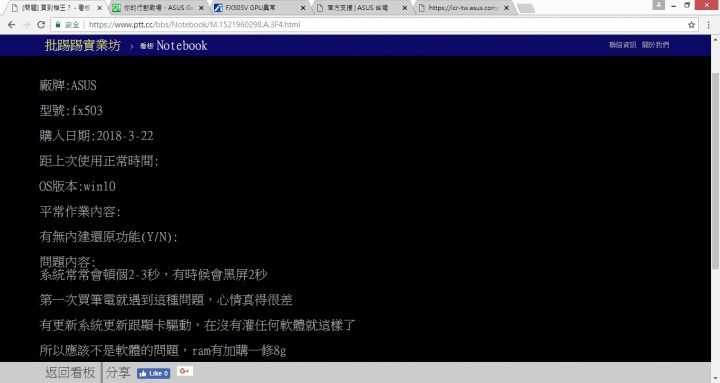Close the first PTT question tab
720x383 pixels.
coord(99,8)
